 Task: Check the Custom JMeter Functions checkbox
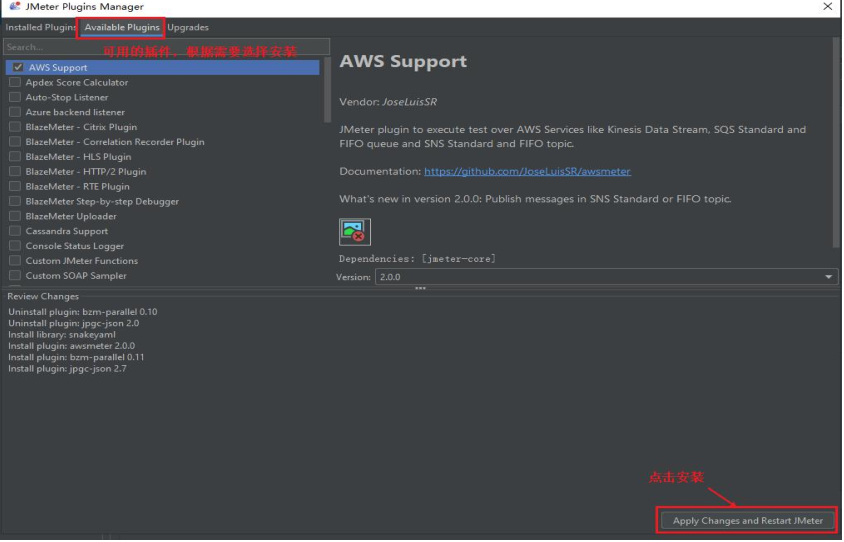(15, 261)
